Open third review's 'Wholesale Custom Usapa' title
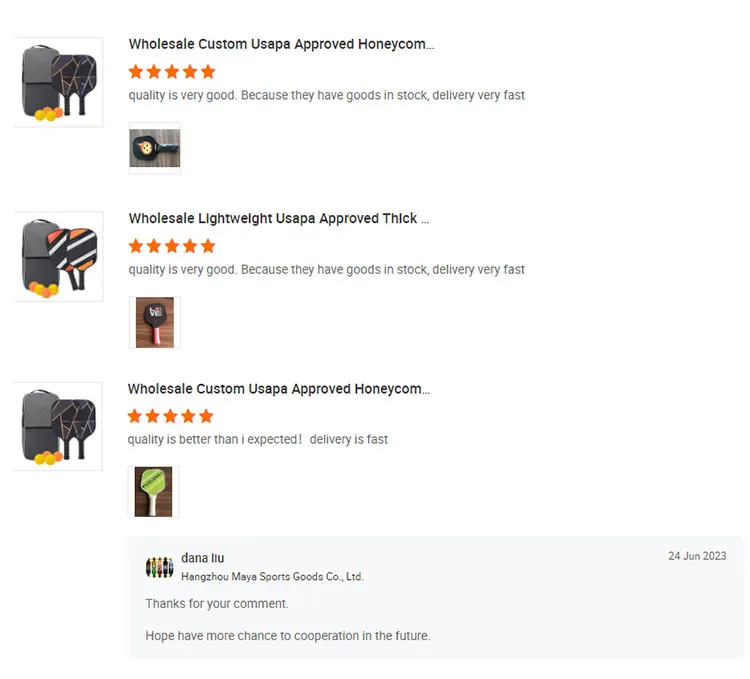Image resolution: width=750 pixels, height=679 pixels. (279, 389)
